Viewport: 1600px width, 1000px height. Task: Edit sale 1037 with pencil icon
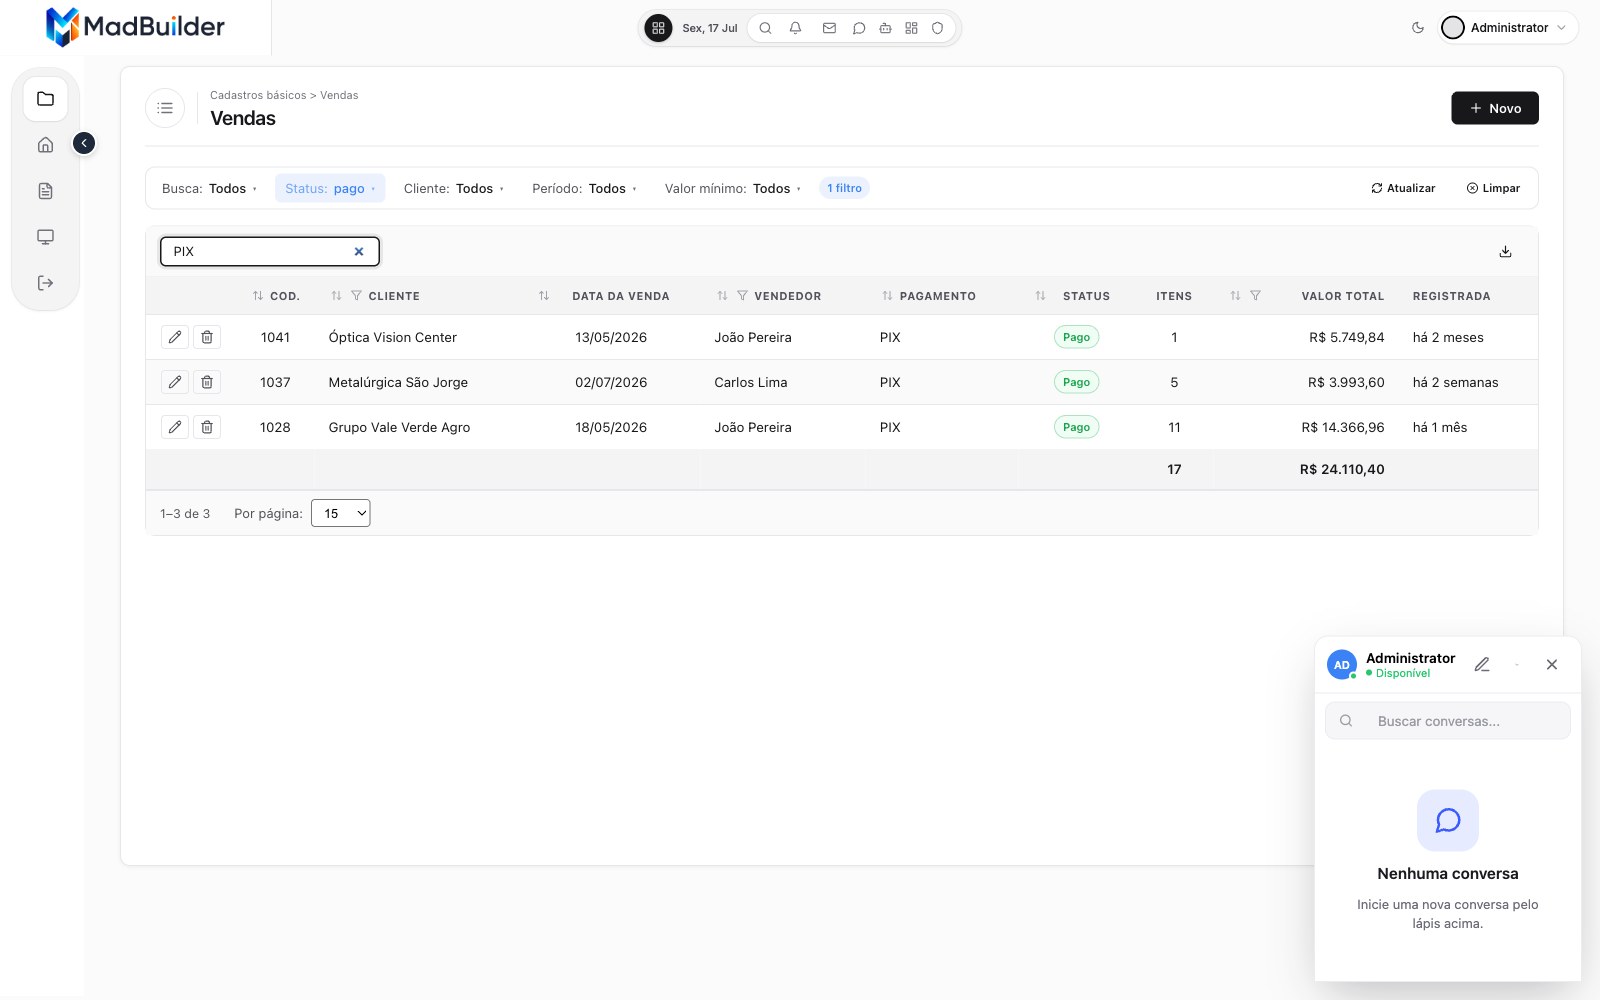coord(175,382)
